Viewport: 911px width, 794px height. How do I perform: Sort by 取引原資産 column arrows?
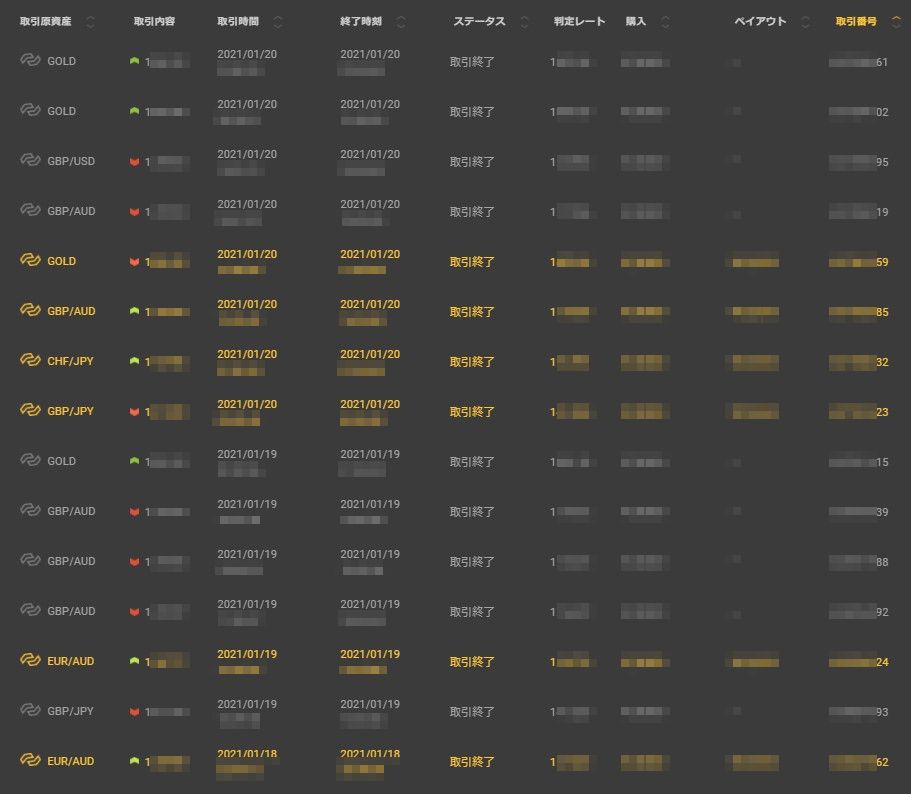(91, 22)
